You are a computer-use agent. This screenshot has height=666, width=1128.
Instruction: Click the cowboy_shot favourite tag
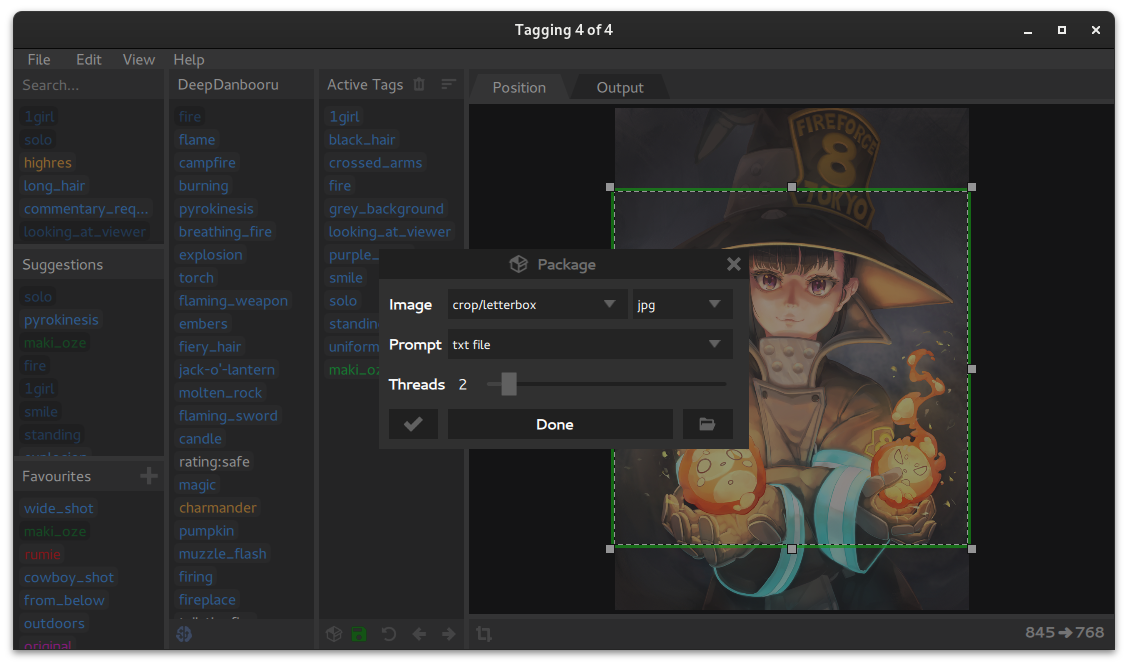pos(68,577)
